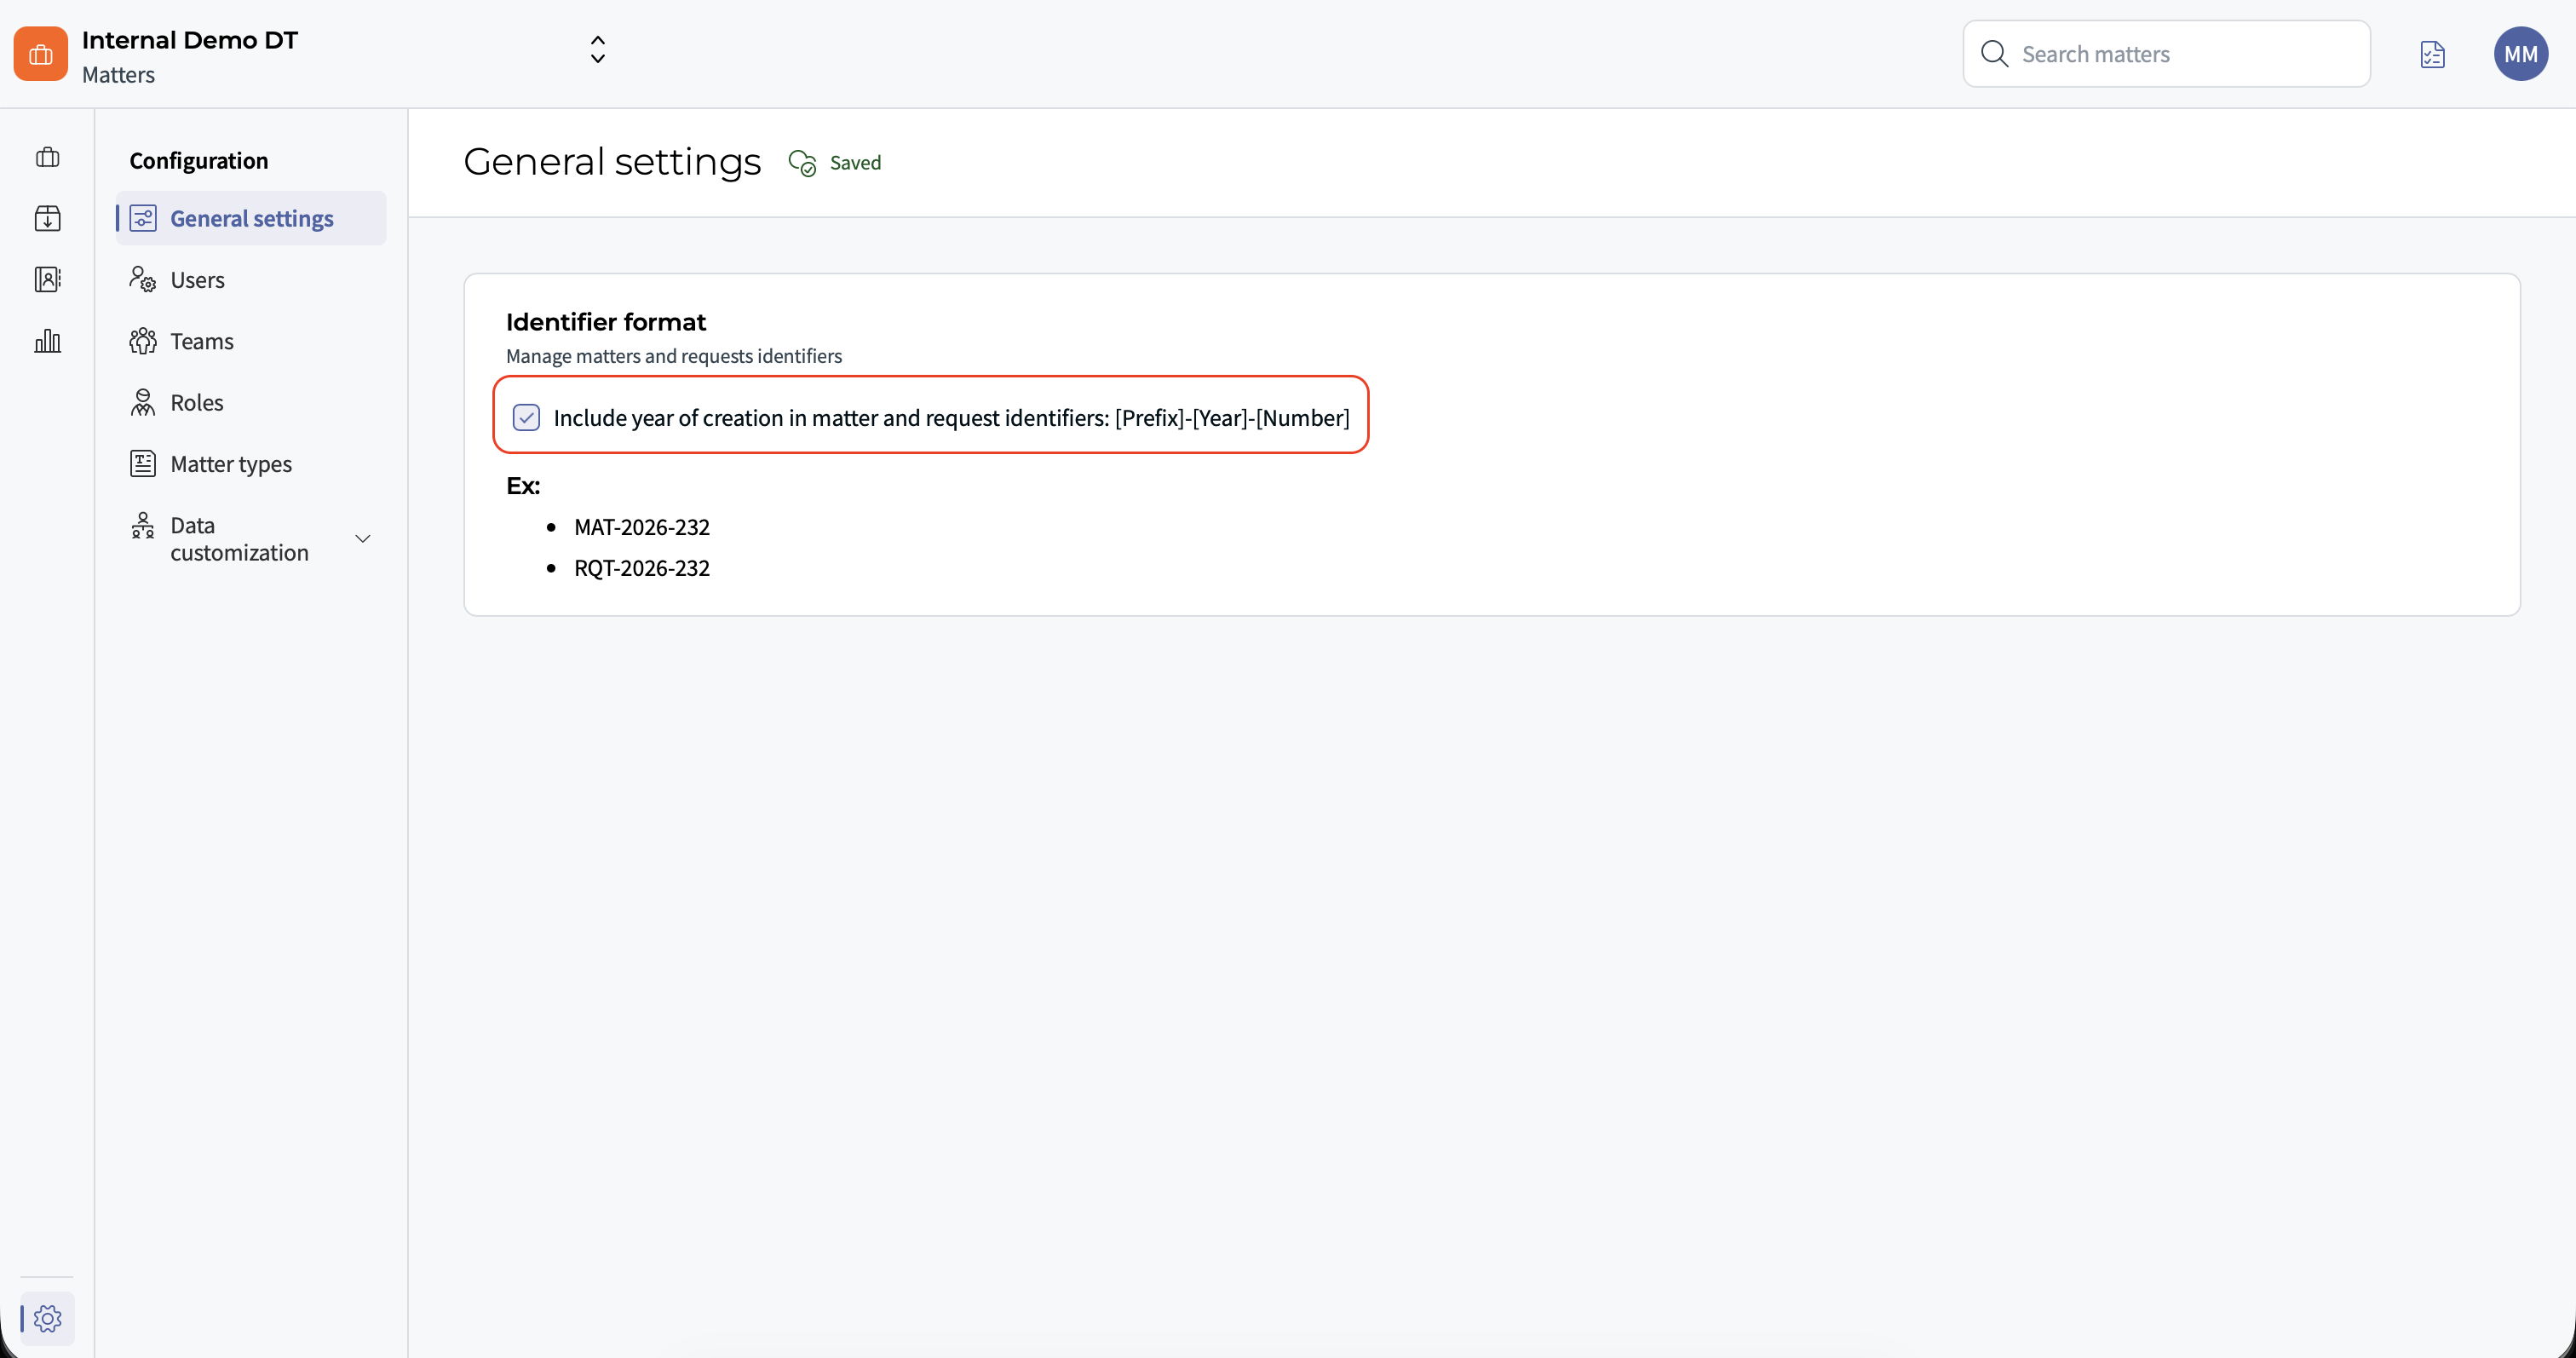Open the MM user avatar menu
Image resolution: width=2576 pixels, height=1358 pixels.
(x=2520, y=54)
